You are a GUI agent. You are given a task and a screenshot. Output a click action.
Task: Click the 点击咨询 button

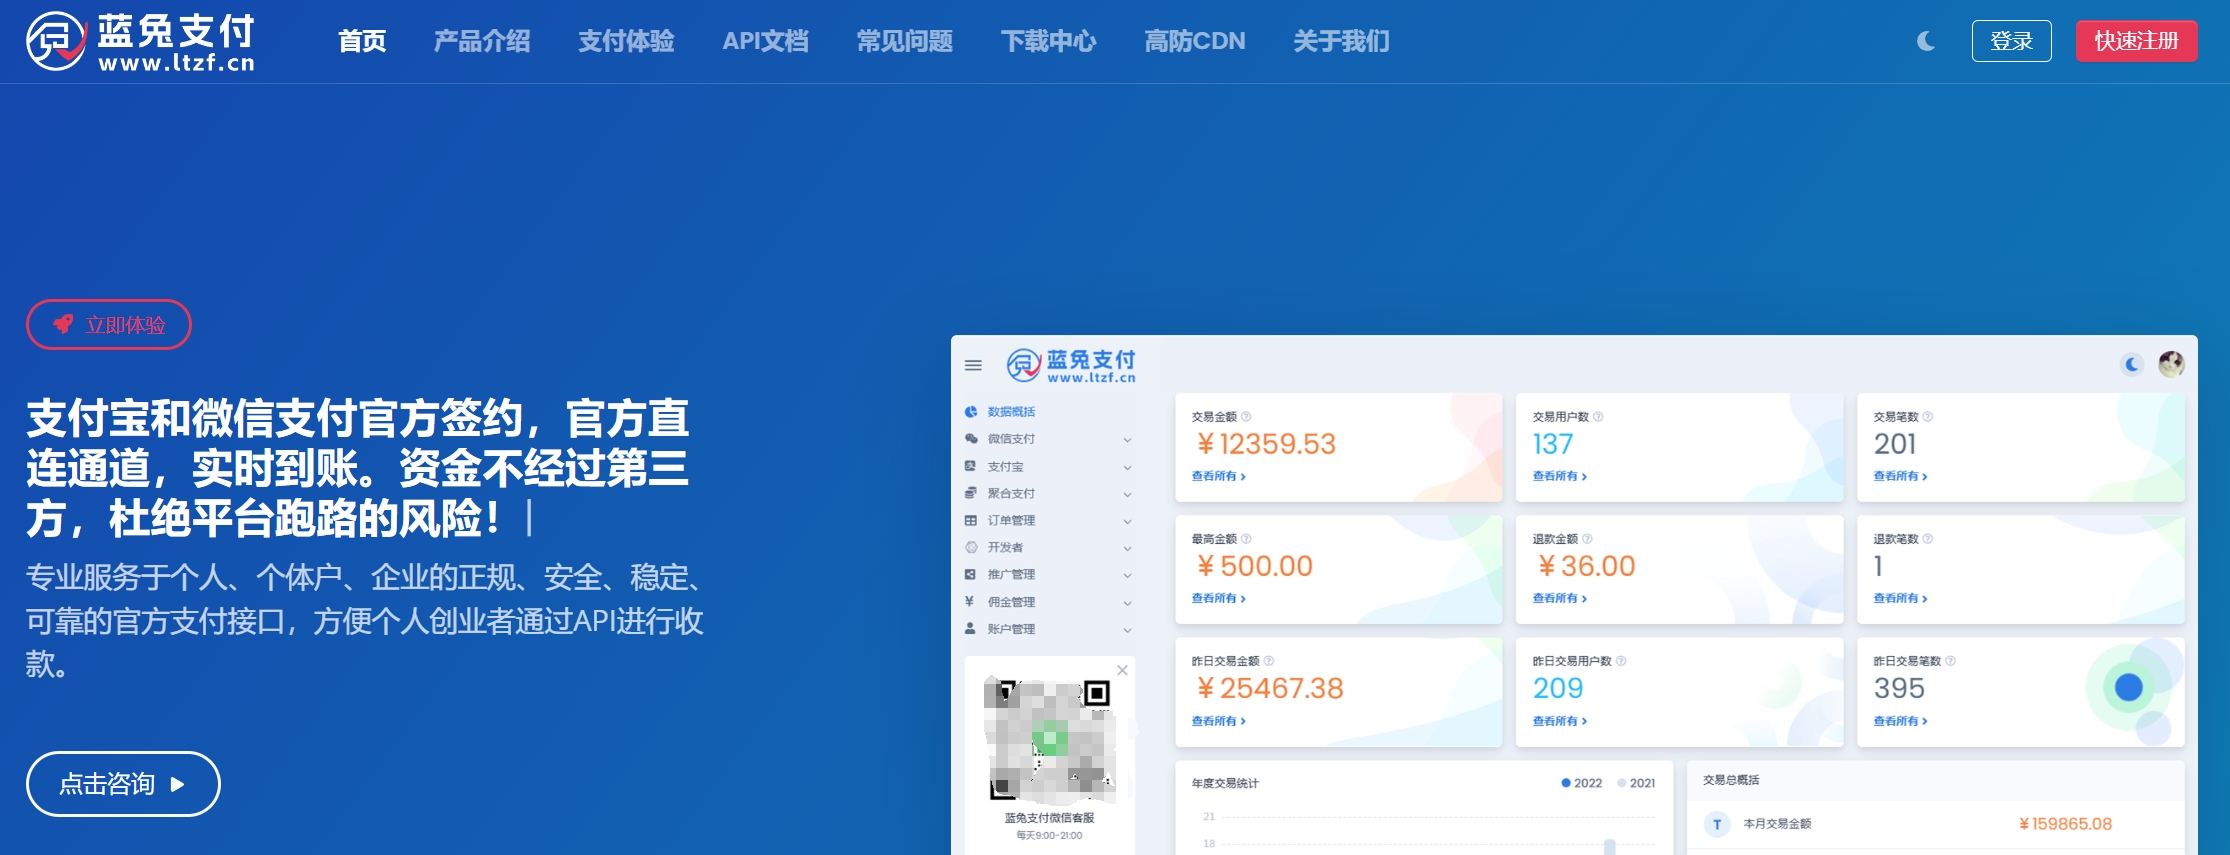(123, 784)
